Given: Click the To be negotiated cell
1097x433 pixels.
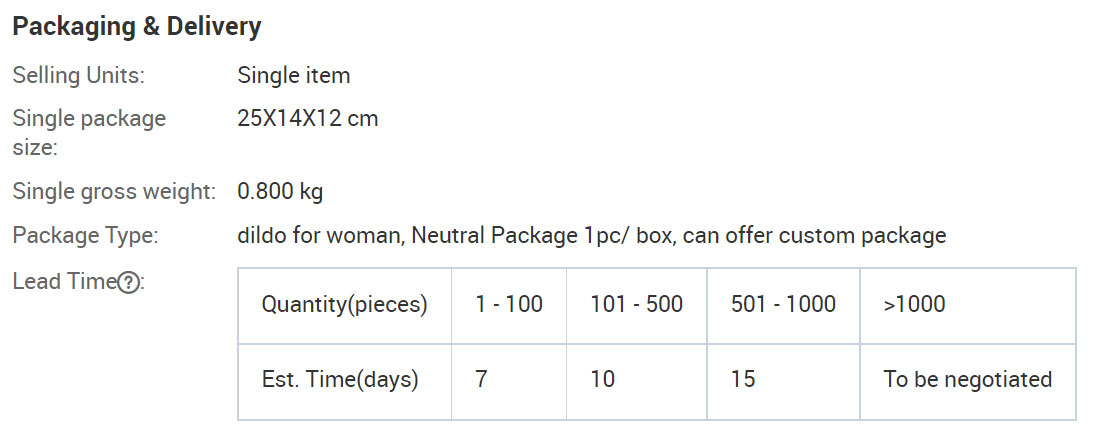Looking at the screenshot, I should tap(968, 381).
